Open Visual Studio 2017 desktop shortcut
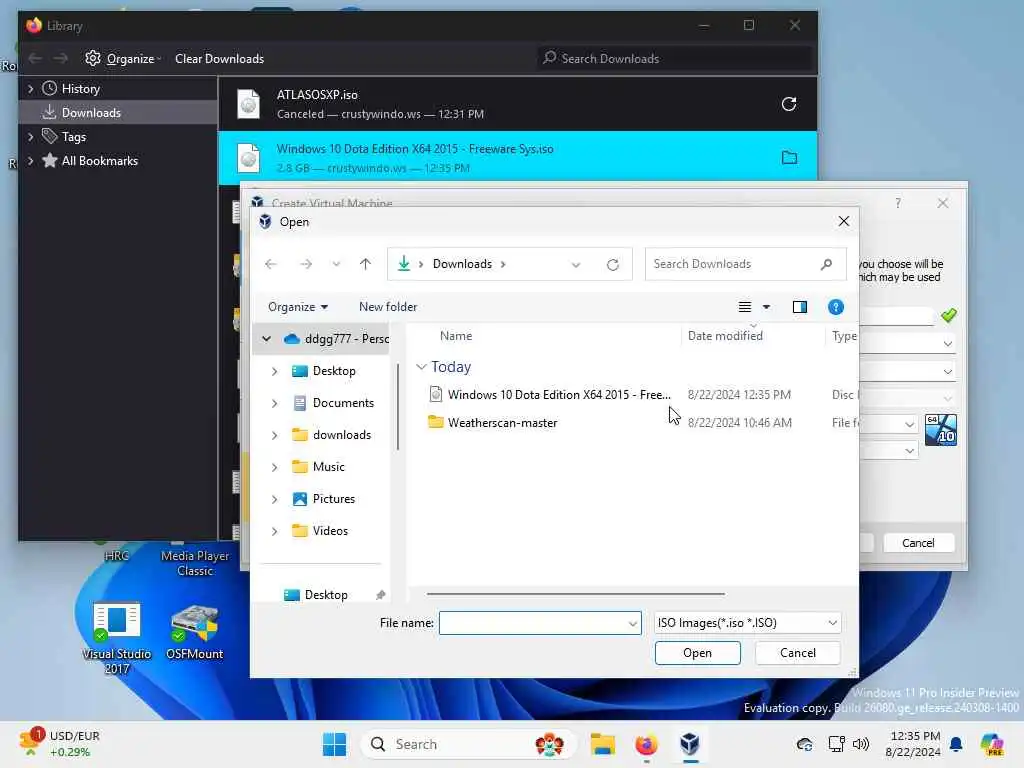Viewport: 1024px width, 768px height. 116,638
